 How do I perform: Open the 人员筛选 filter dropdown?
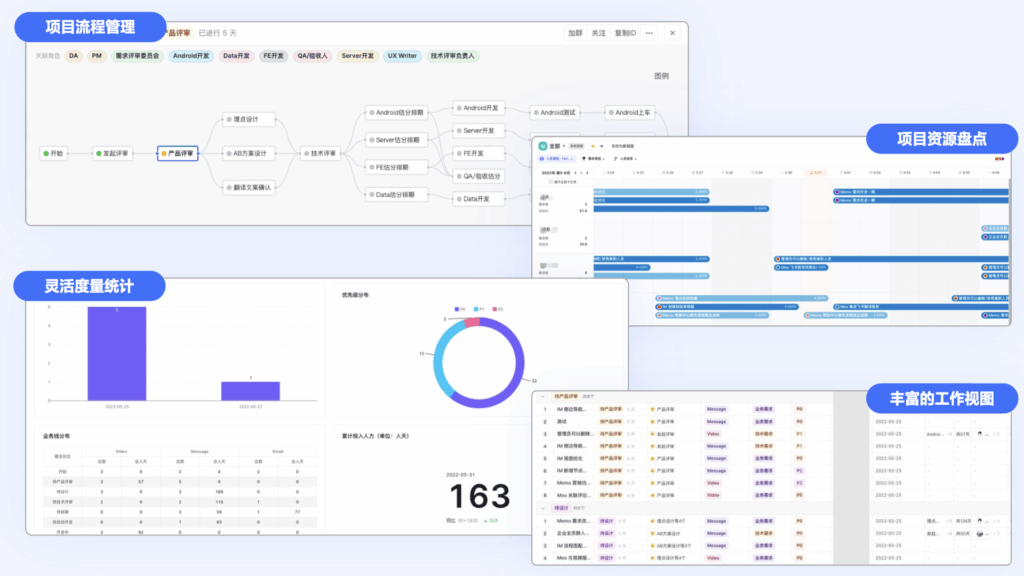click(555, 159)
